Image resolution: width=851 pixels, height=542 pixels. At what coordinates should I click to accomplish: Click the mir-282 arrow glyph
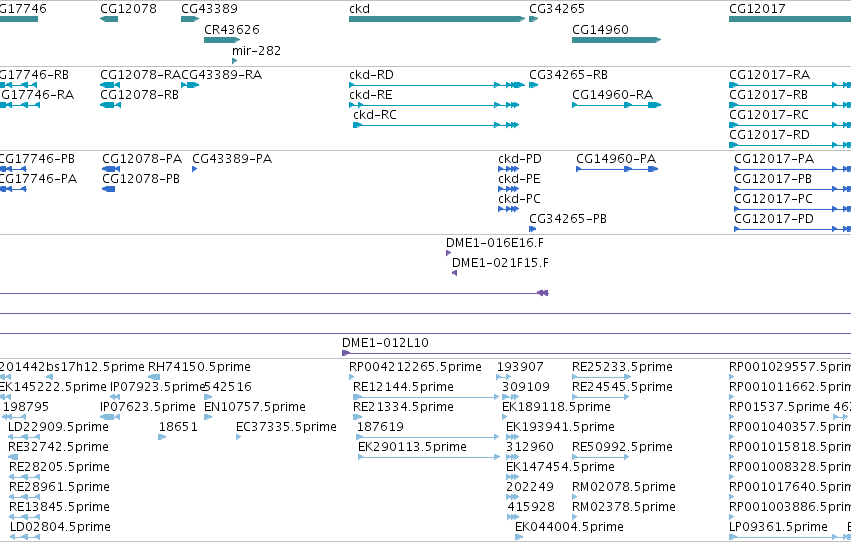click(x=234, y=61)
